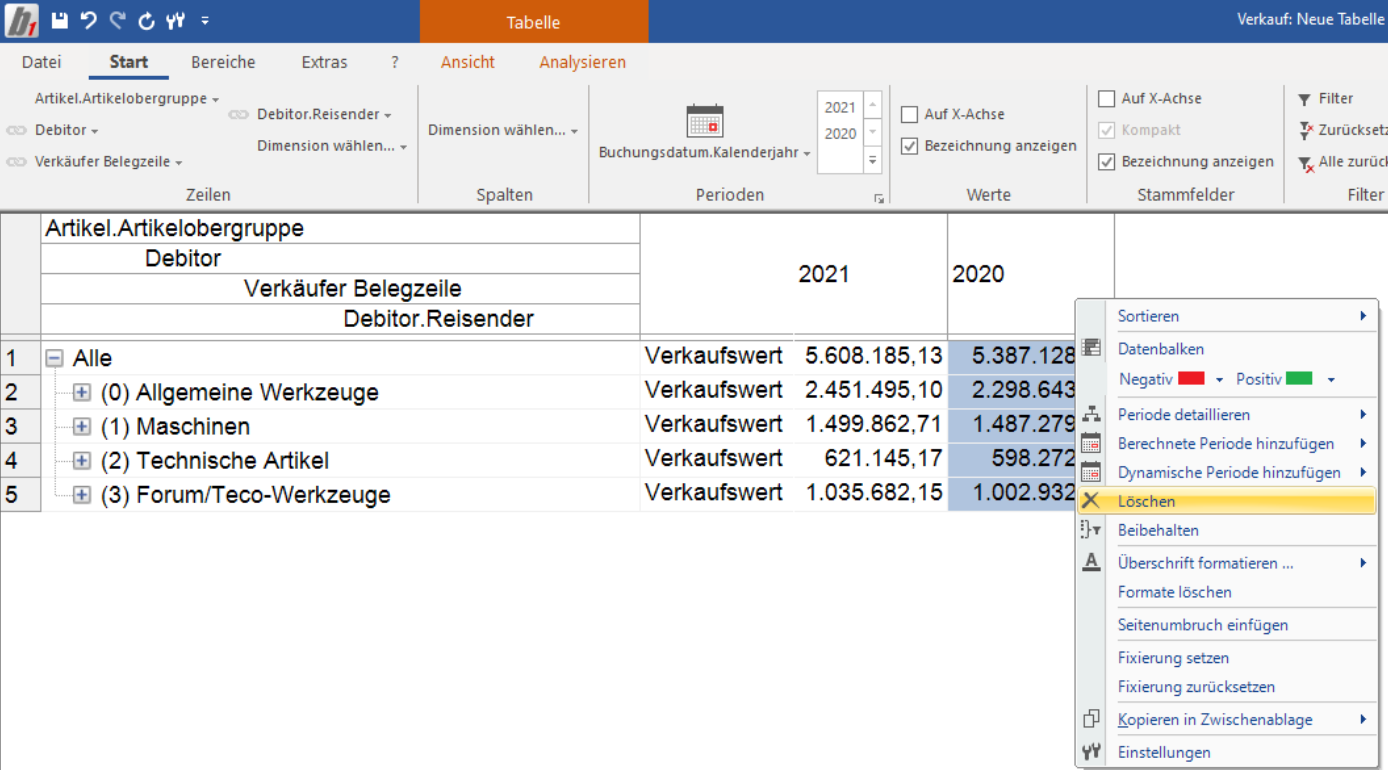Click the link icon beside Debitor.Reisender
The width and height of the screenshot is (1390, 780).
coord(238,115)
